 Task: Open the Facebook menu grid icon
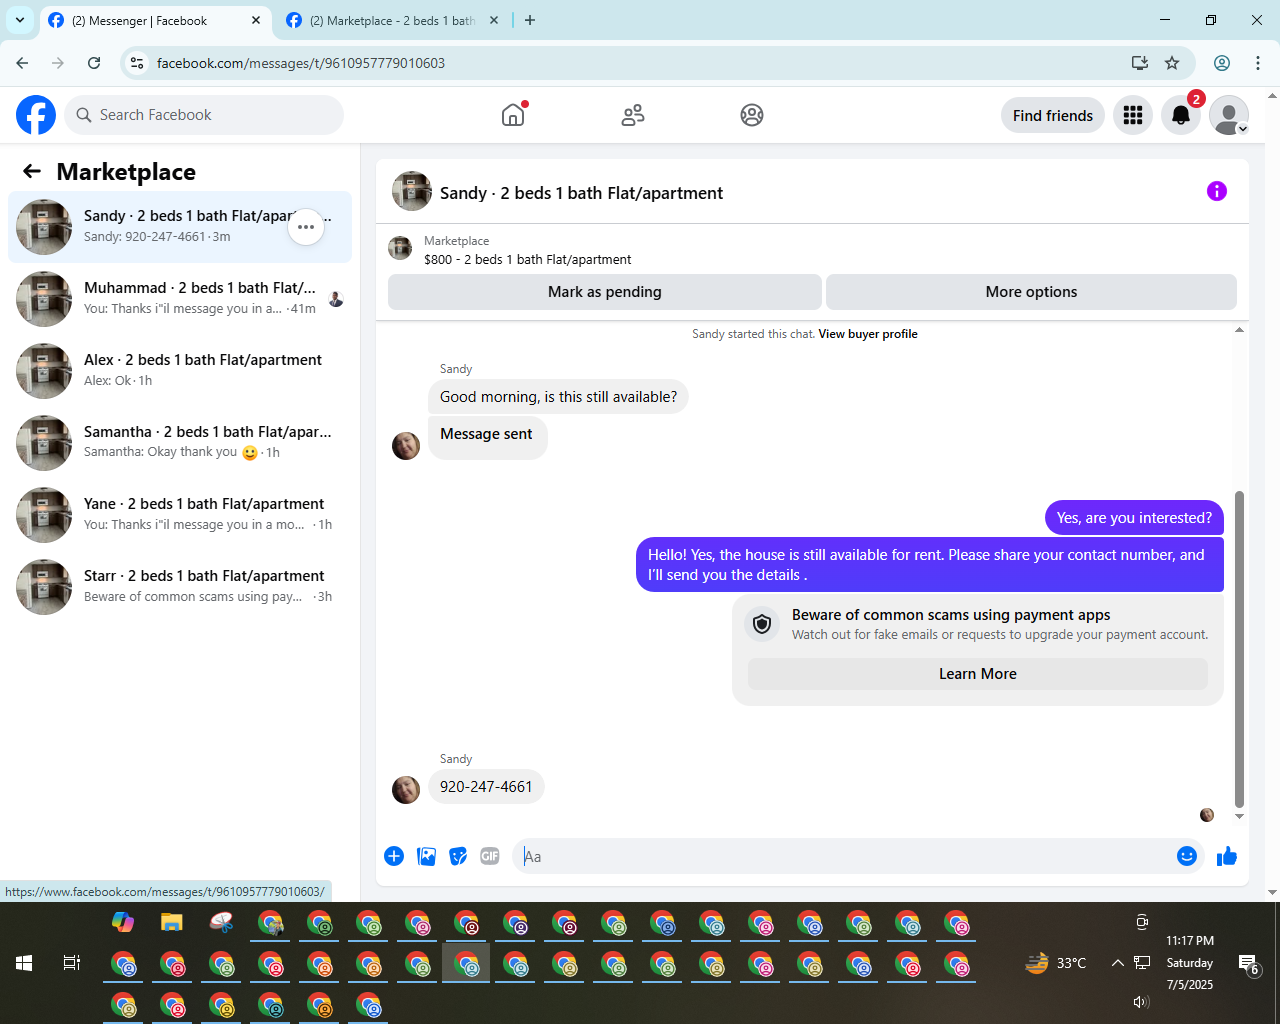(x=1133, y=115)
